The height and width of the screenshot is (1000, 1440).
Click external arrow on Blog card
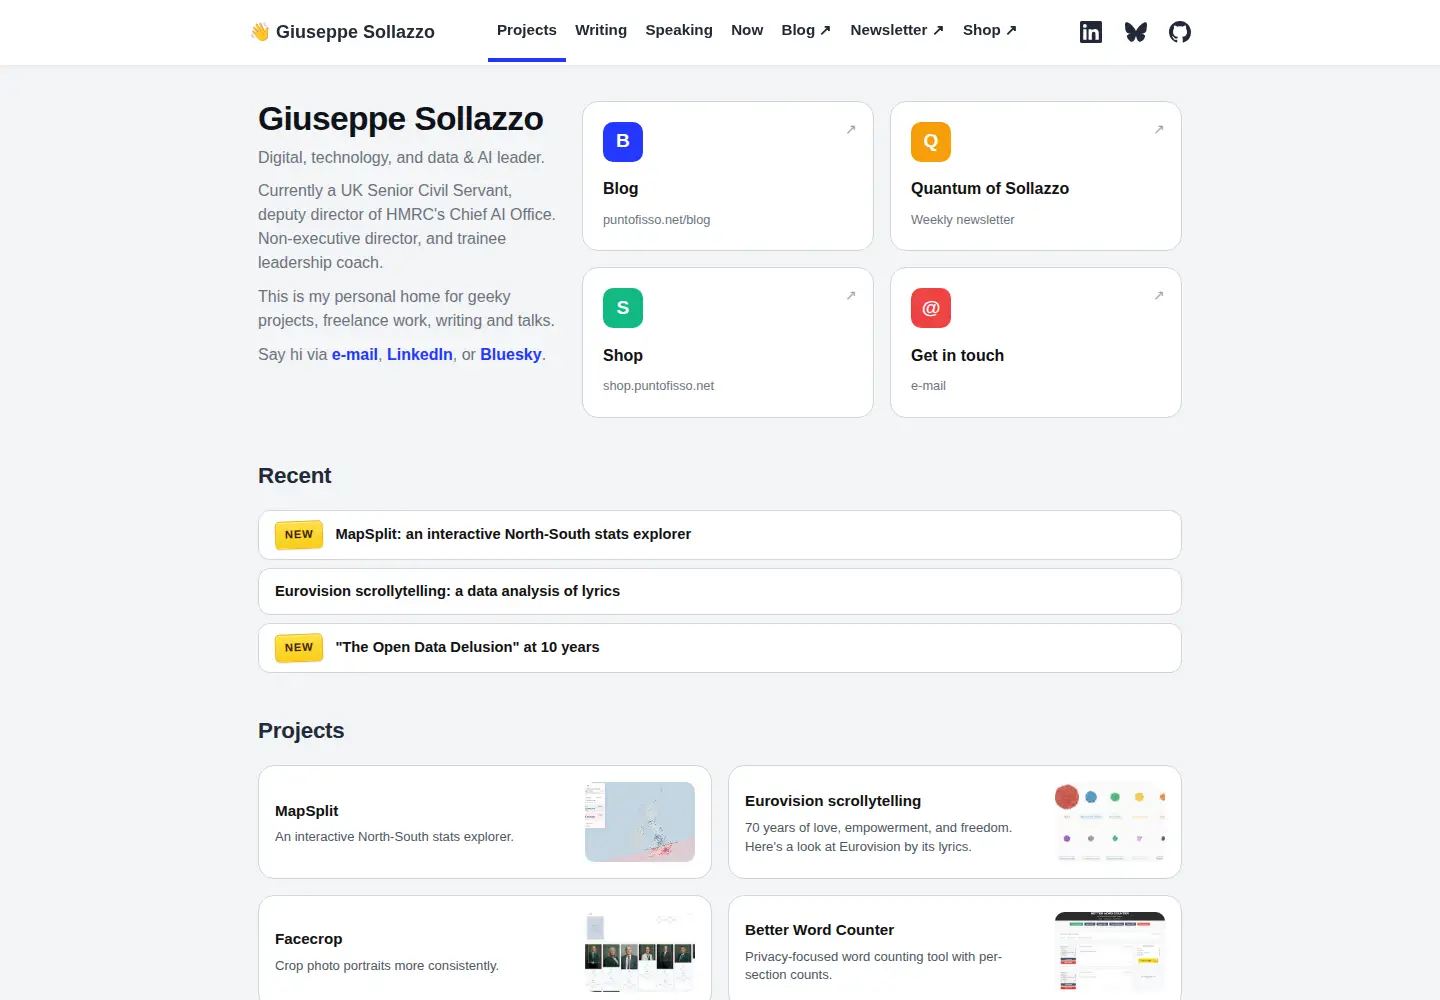point(851,129)
